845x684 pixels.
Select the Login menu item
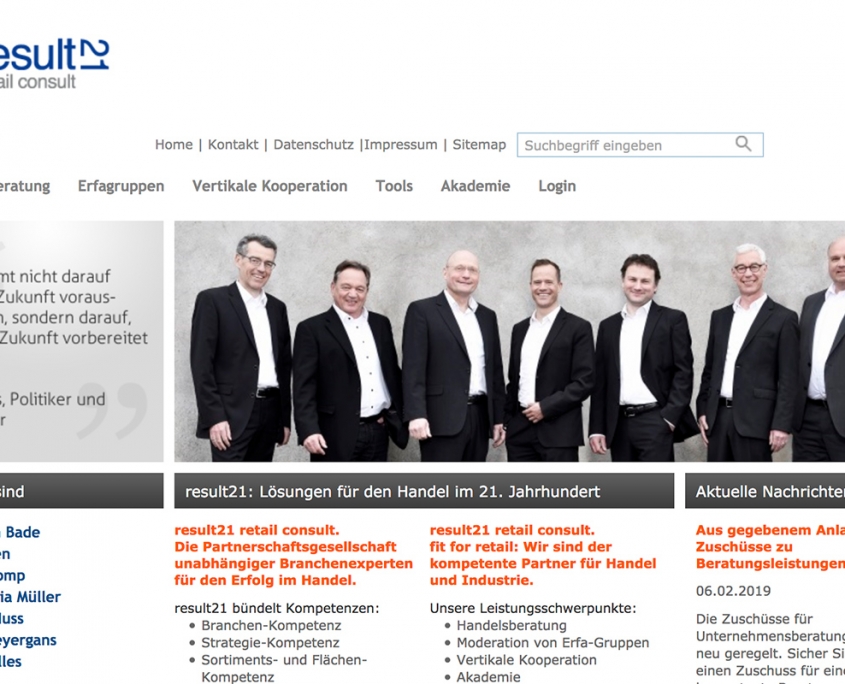pos(557,186)
